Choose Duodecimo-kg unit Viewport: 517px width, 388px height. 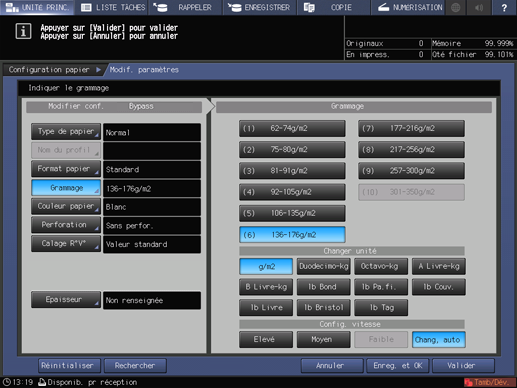coord(323,266)
